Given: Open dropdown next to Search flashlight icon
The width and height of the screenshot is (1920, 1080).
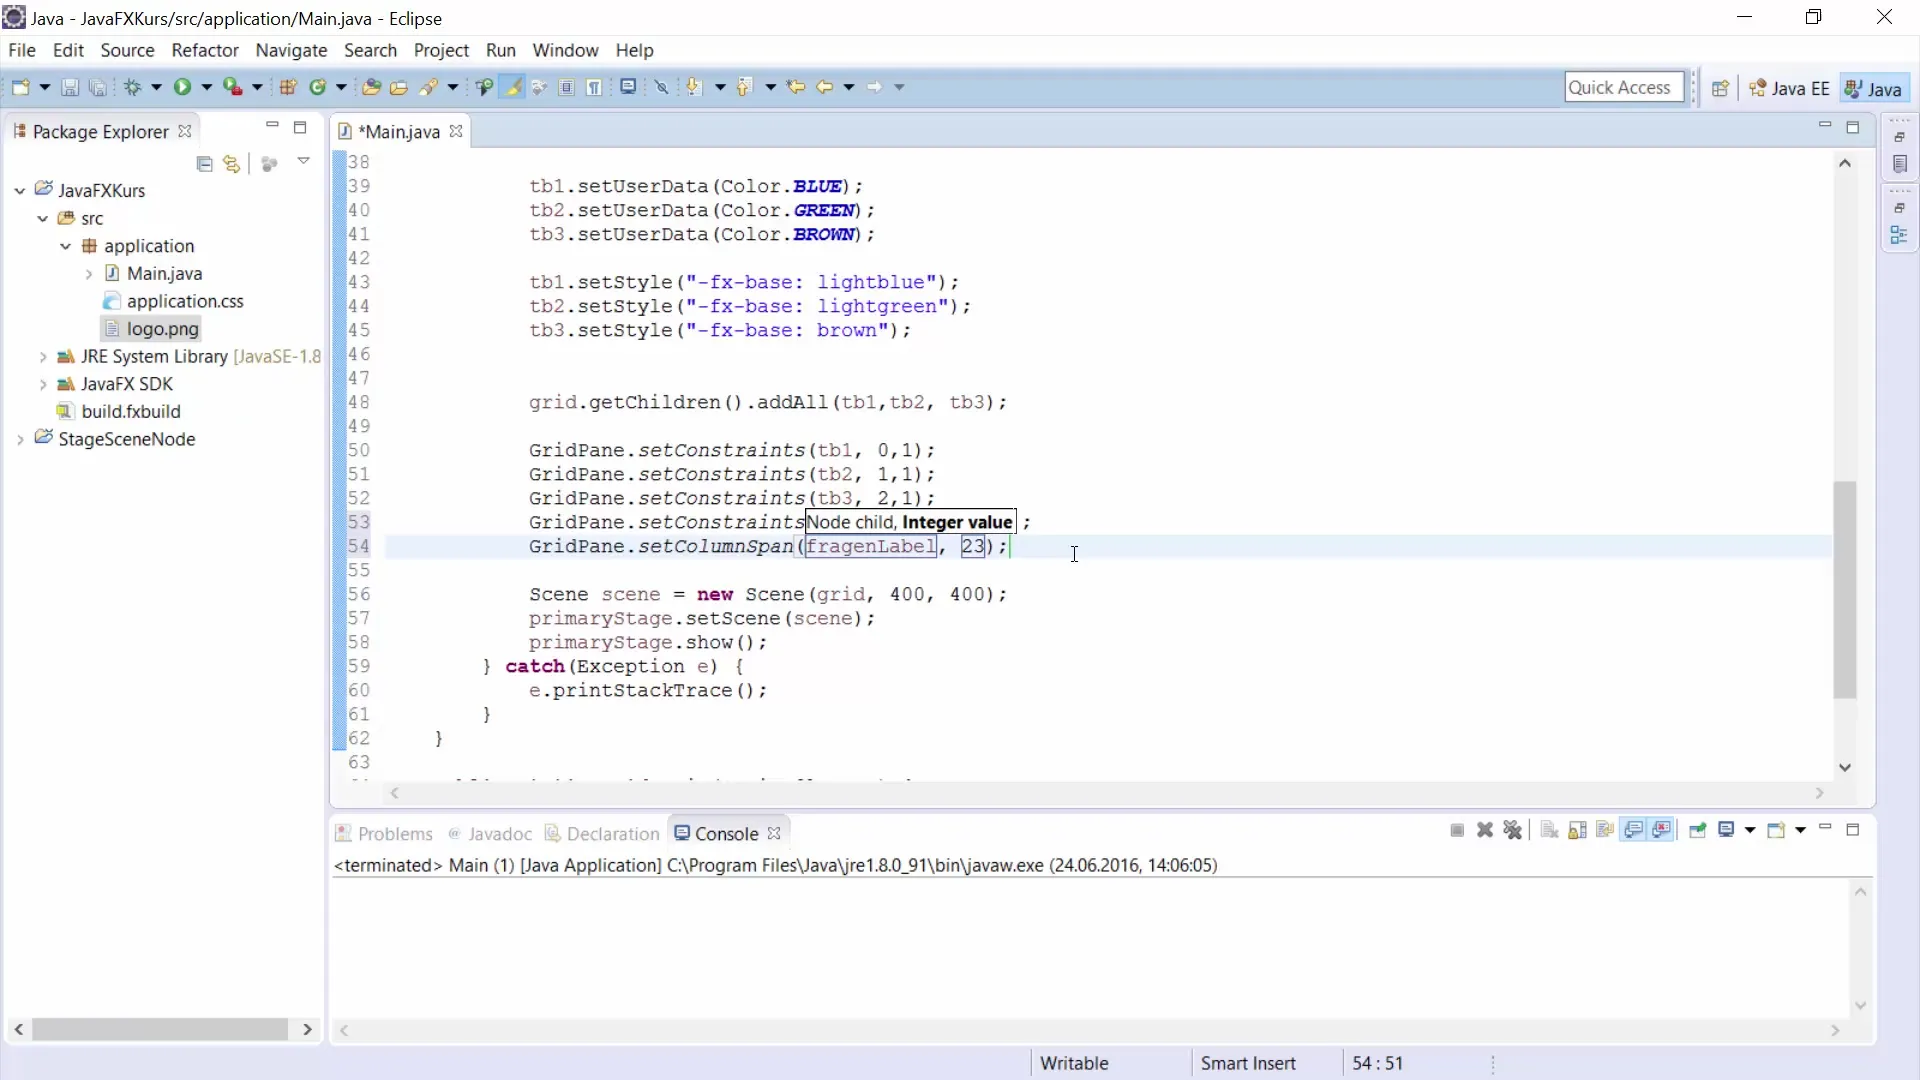Looking at the screenshot, I should 453,87.
